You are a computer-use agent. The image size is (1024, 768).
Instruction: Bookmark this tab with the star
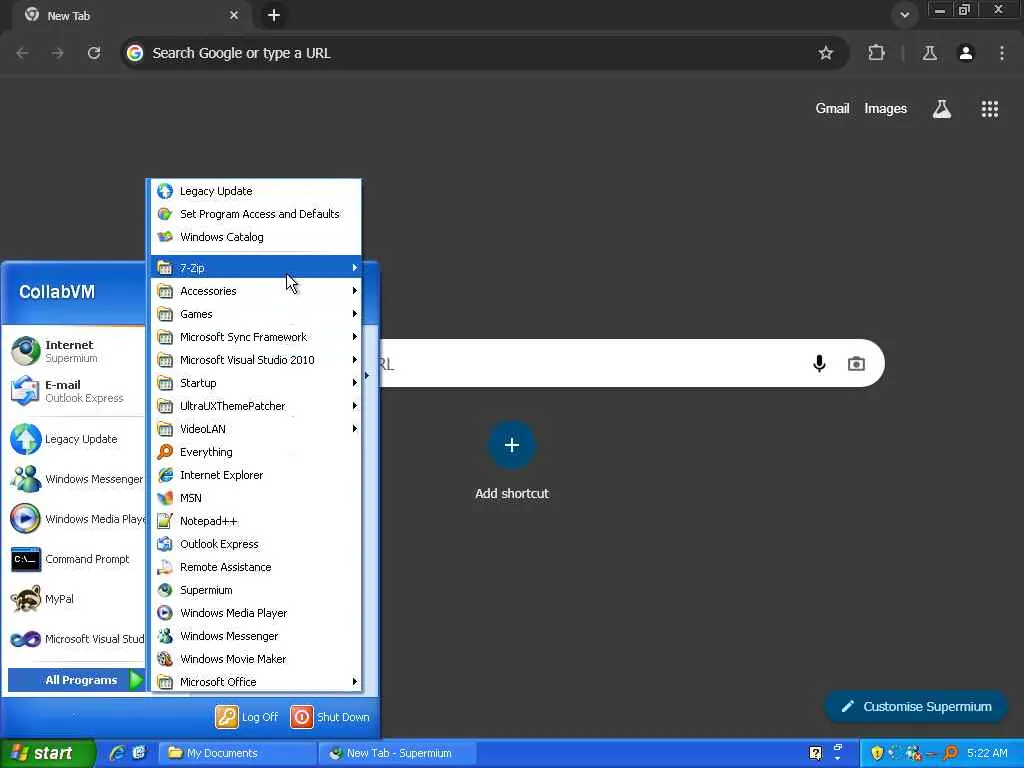(x=825, y=53)
